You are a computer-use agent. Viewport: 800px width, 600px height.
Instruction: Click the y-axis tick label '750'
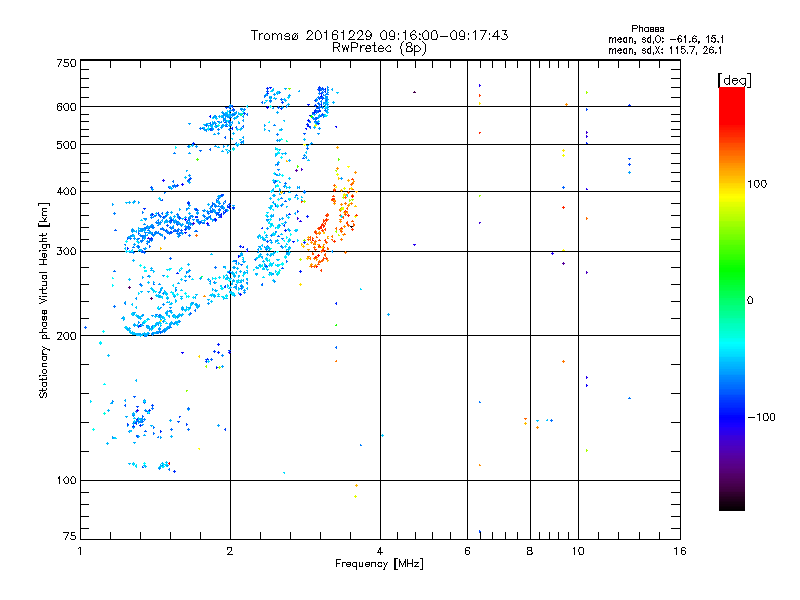pos(67,63)
